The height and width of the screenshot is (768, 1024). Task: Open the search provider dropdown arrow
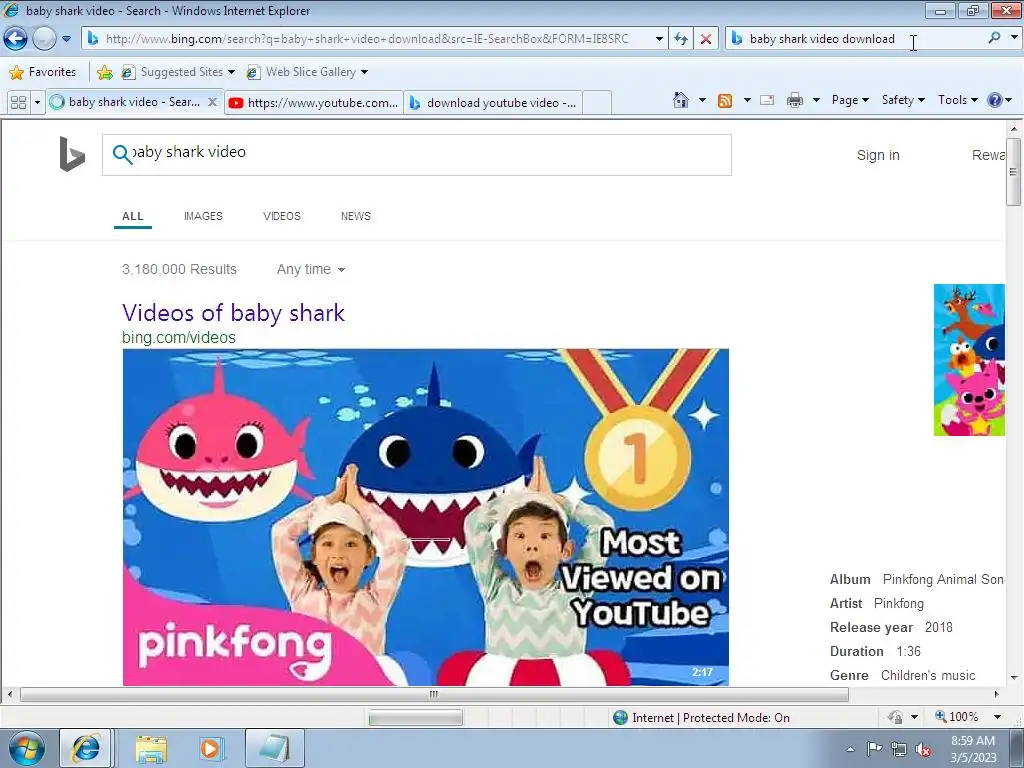click(x=1014, y=39)
